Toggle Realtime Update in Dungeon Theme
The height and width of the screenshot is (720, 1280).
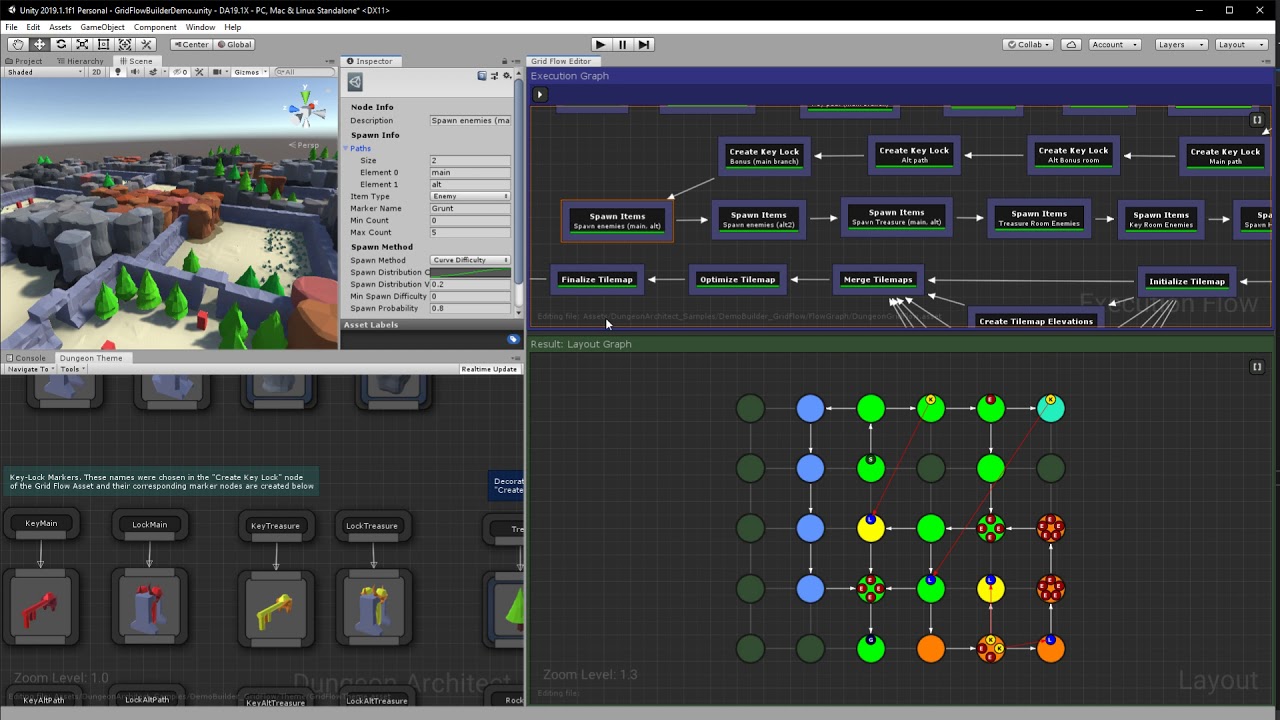click(489, 369)
